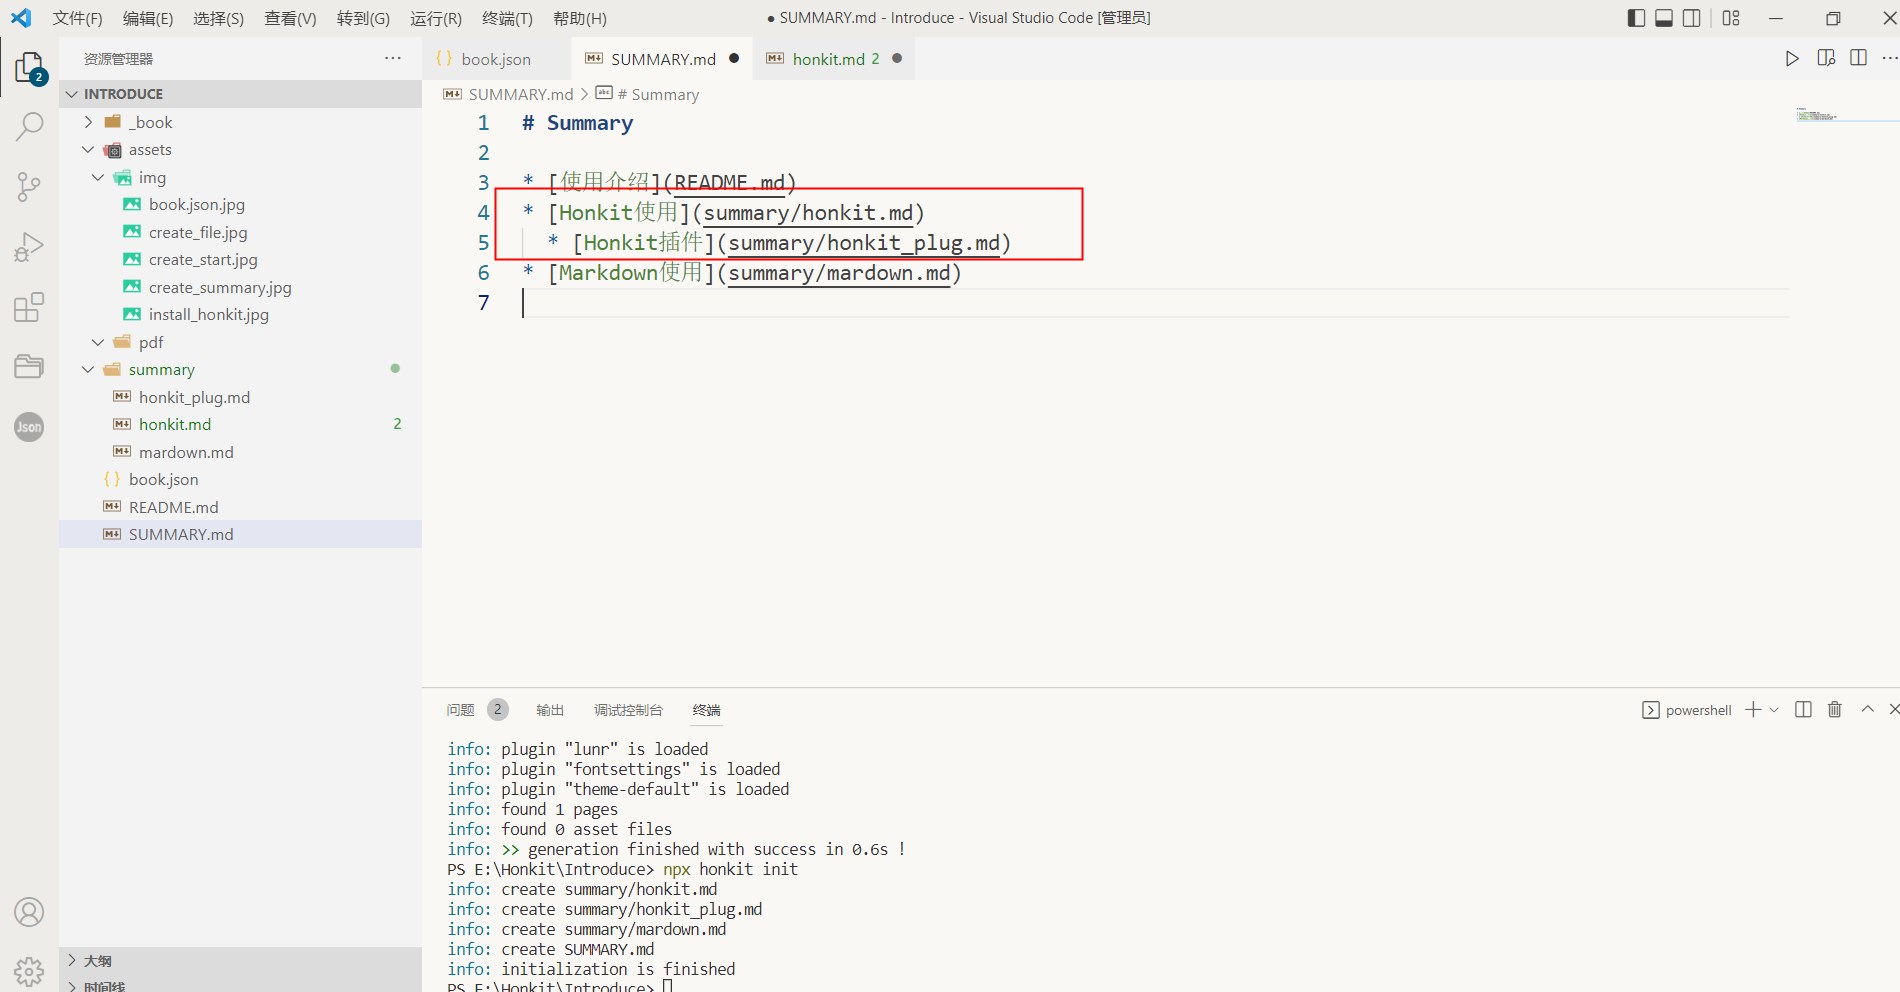Expand the 时间线 timeline section

click(x=240, y=985)
